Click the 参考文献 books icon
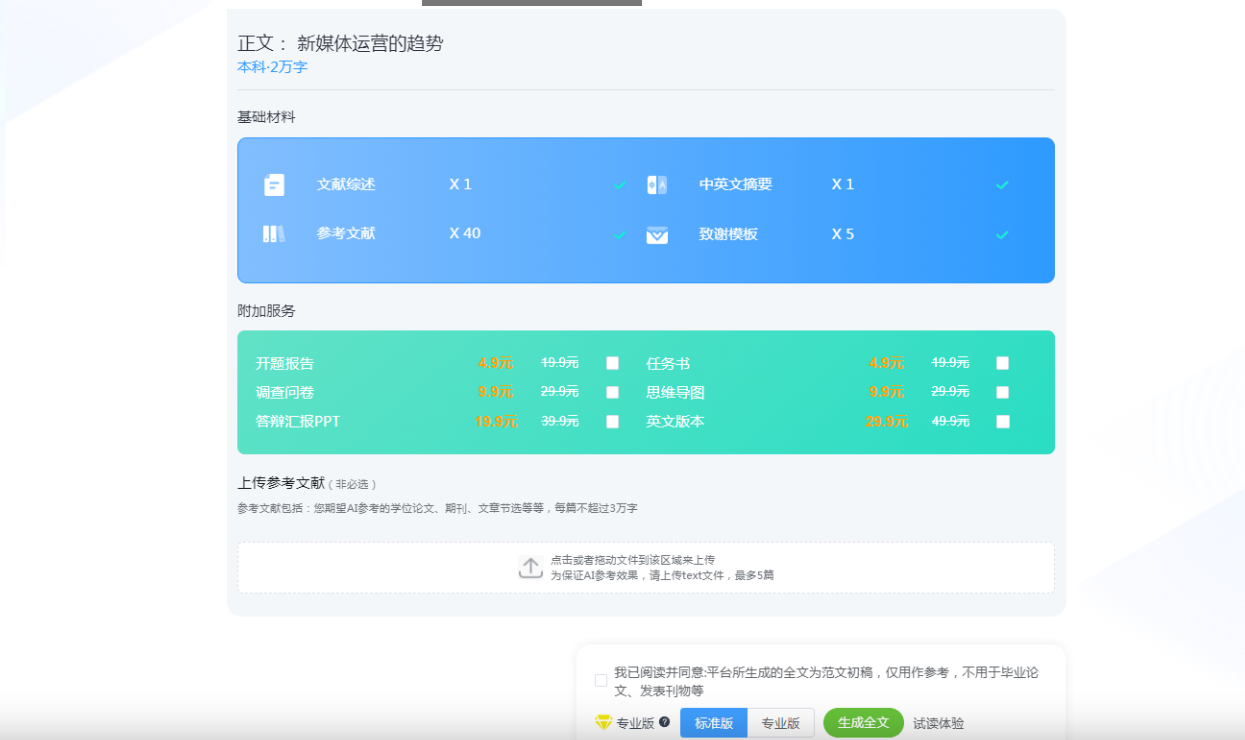The width and height of the screenshot is (1245, 740). pos(273,234)
